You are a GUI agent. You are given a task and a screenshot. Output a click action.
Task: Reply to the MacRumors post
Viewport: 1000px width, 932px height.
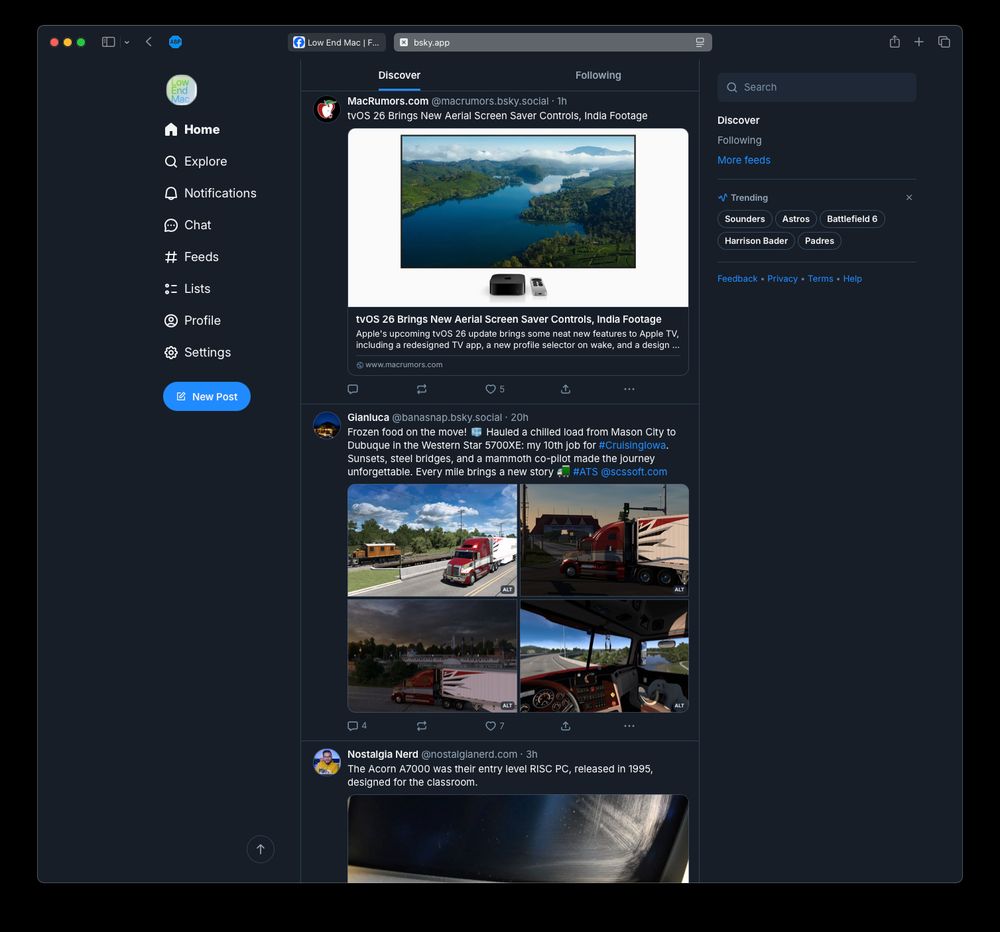(353, 389)
